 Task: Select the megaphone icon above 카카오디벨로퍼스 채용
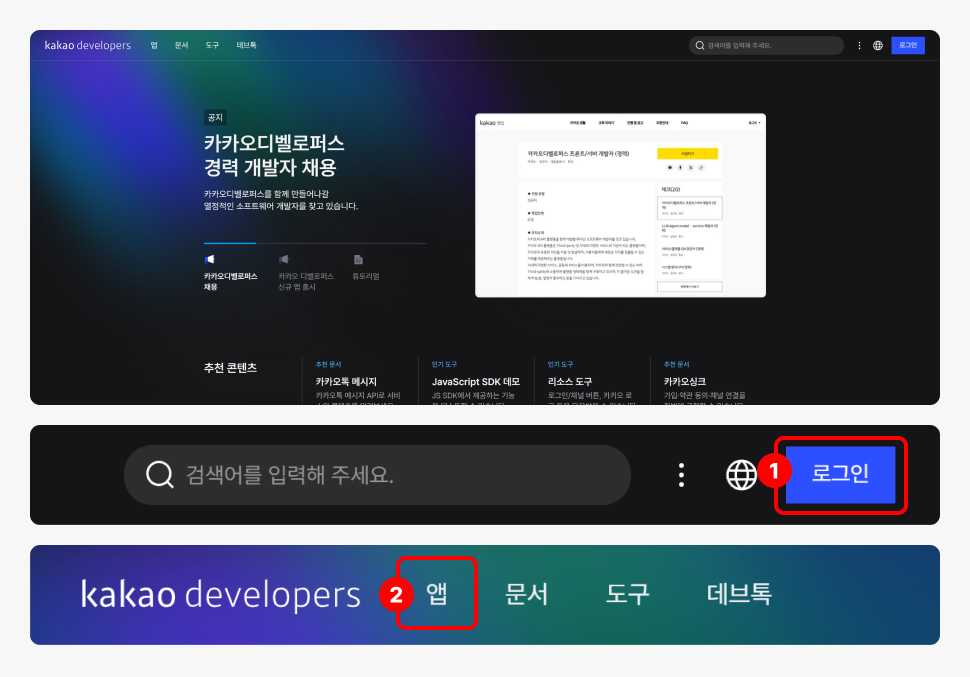[209, 260]
